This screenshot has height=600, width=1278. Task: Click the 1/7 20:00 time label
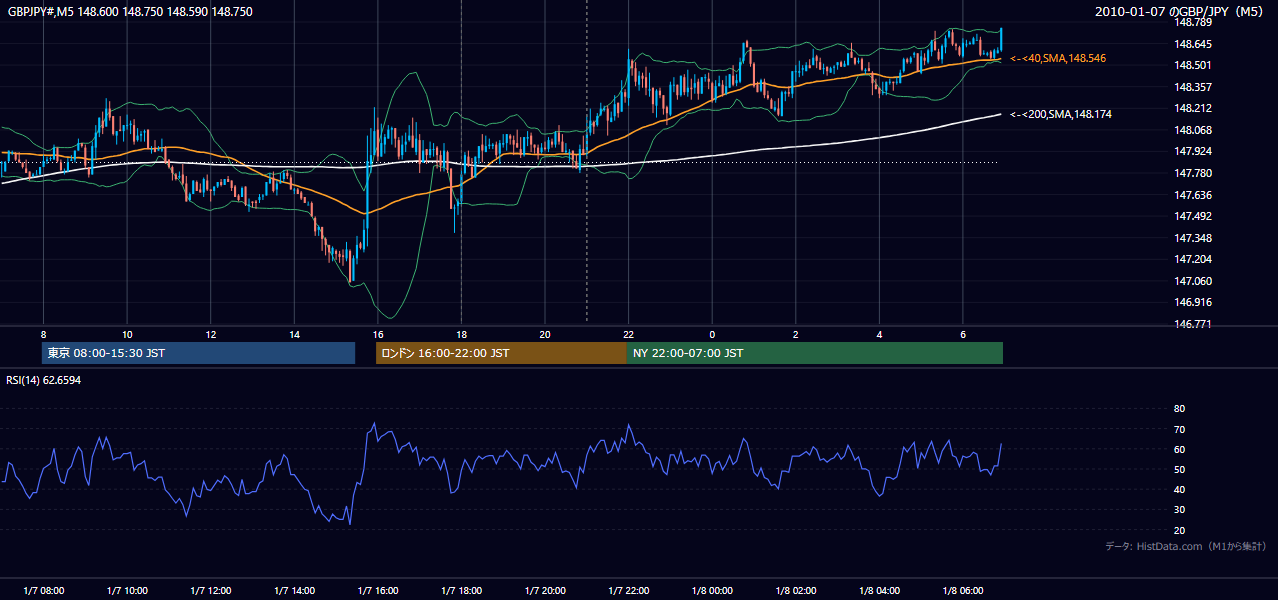544,591
